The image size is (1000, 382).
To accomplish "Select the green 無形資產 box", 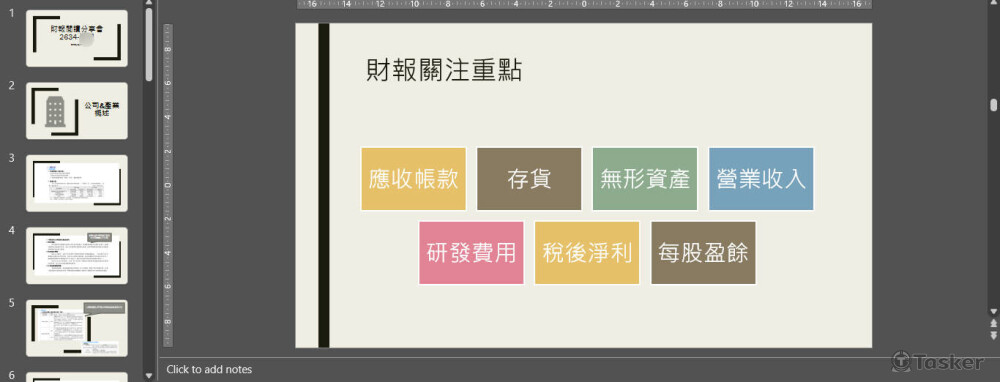I will (x=645, y=179).
